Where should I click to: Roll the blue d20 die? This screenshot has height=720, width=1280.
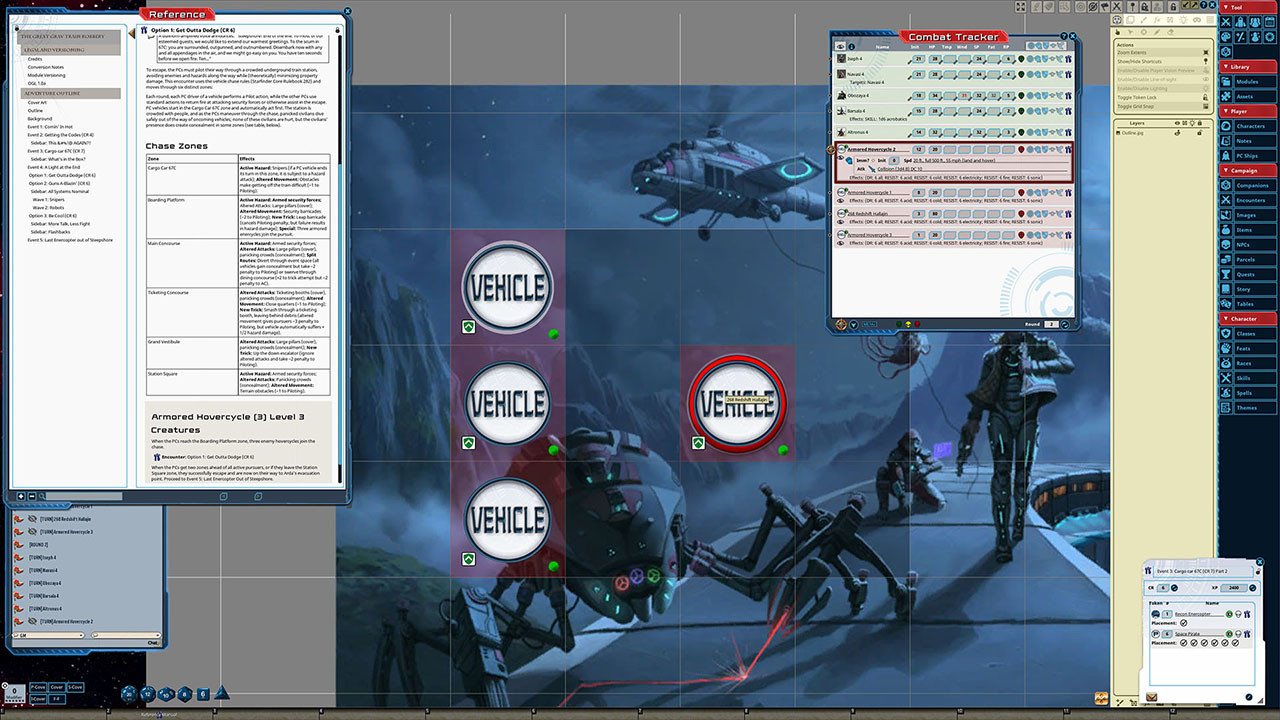tap(128, 694)
